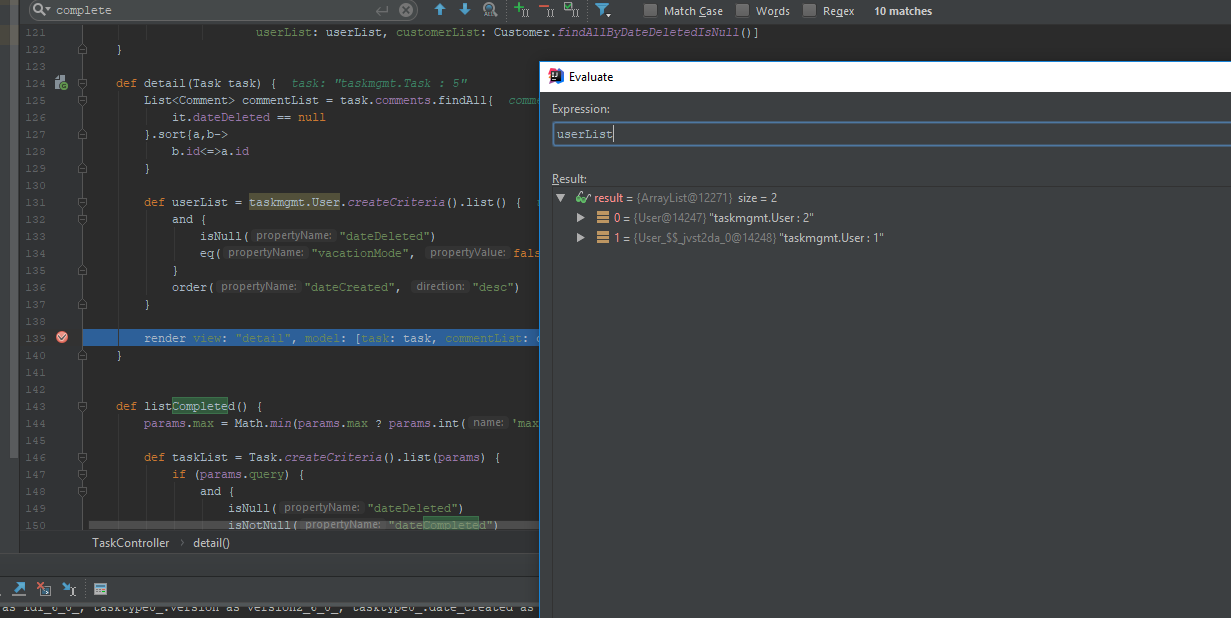1231x618 pixels.
Task: Toggle the breakpoint on line 139
Action: point(62,338)
